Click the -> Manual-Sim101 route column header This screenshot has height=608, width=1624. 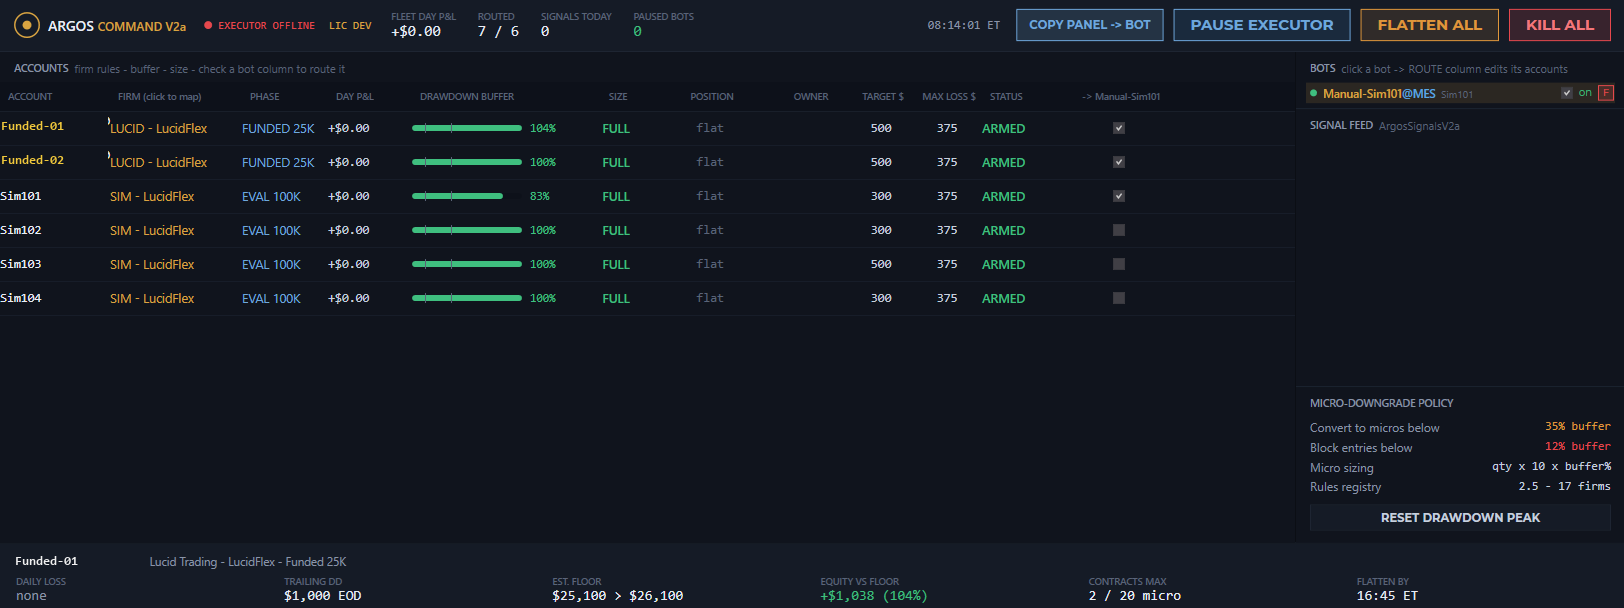tap(1121, 97)
